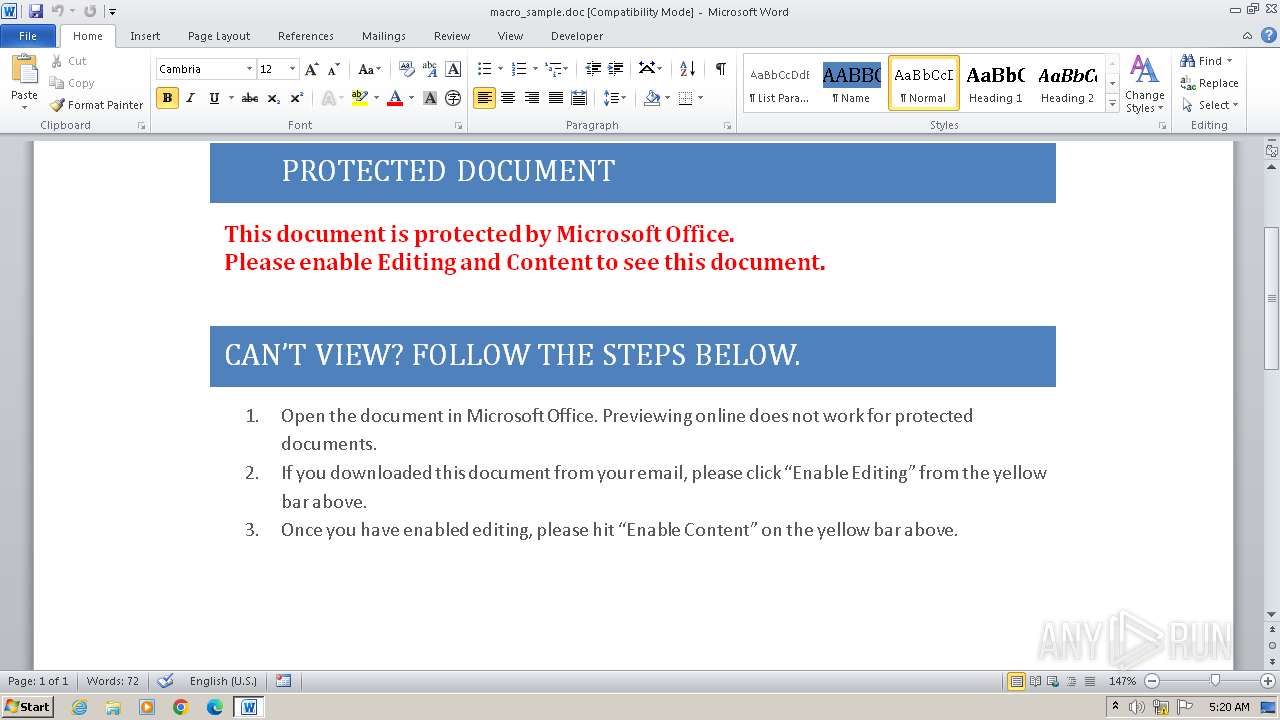The width and height of the screenshot is (1280, 720).
Task: Open the font name dropdown (Cambria)
Action: click(249, 69)
